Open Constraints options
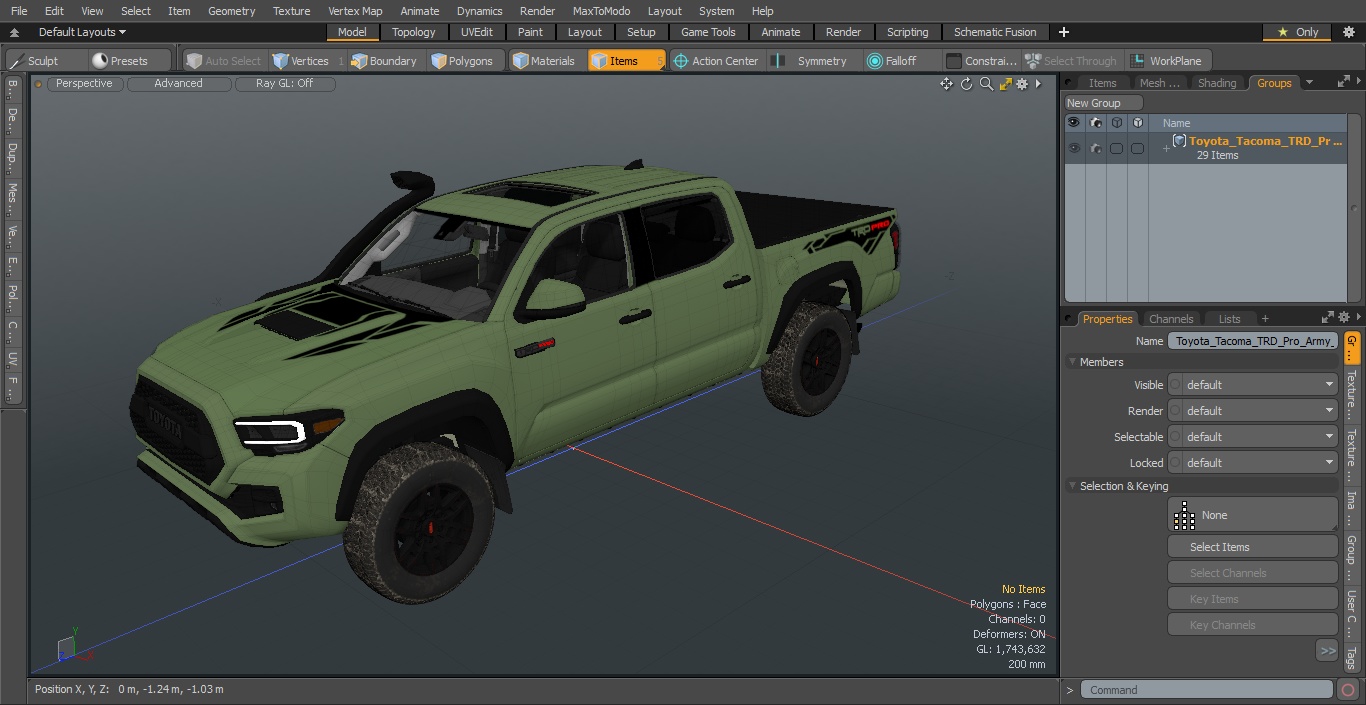This screenshot has width=1366, height=705. tap(982, 61)
